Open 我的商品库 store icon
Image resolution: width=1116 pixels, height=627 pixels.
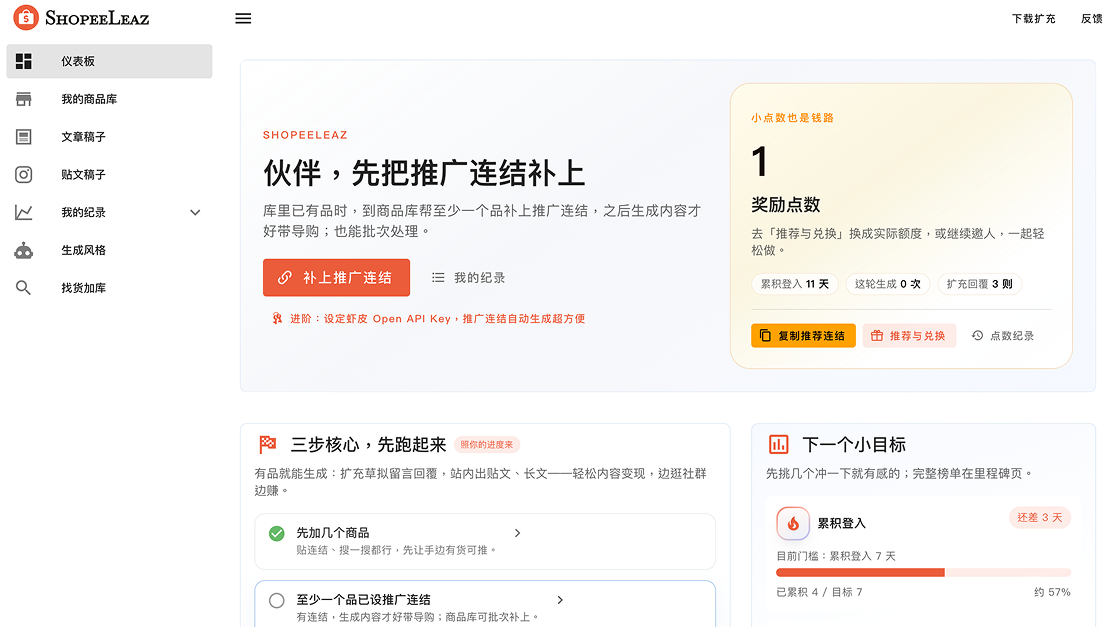[24, 99]
